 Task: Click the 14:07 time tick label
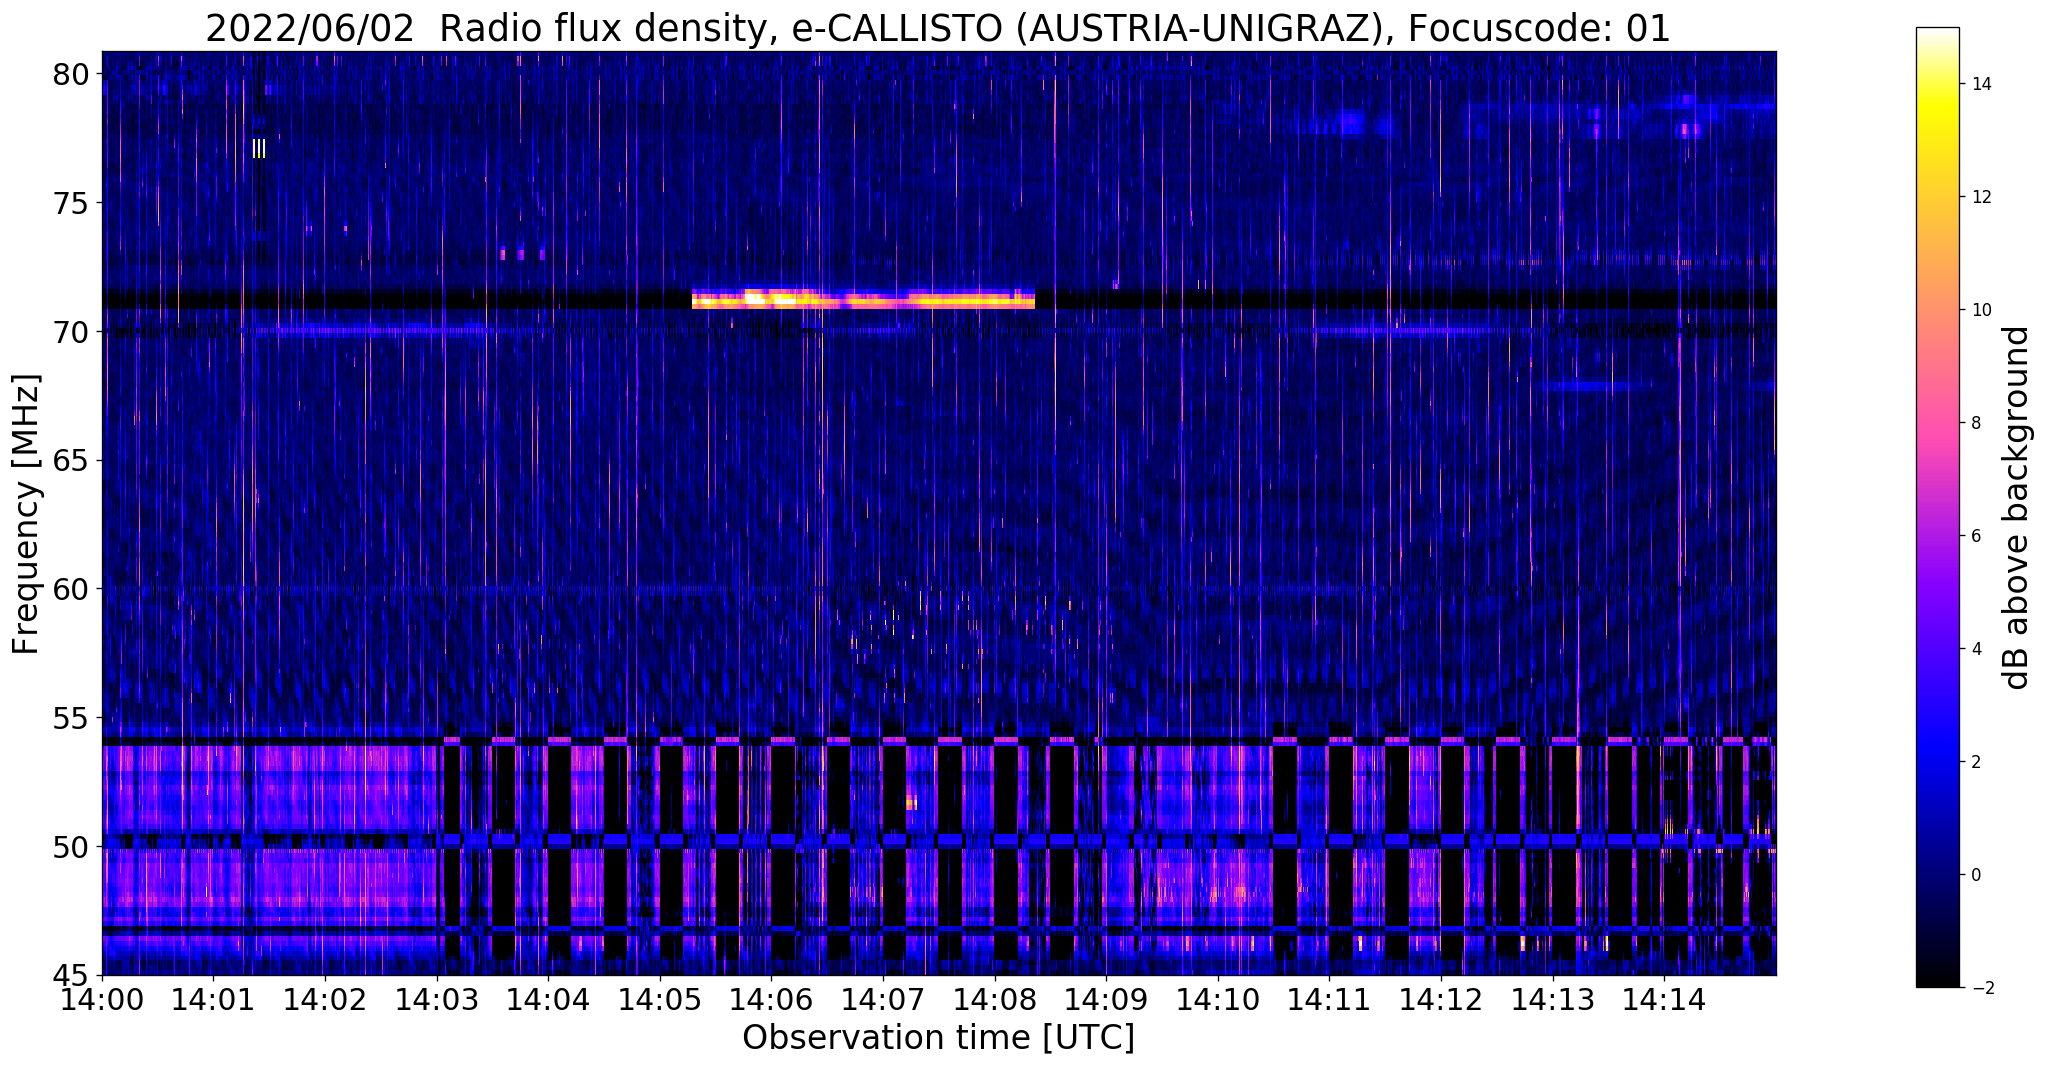(882, 999)
